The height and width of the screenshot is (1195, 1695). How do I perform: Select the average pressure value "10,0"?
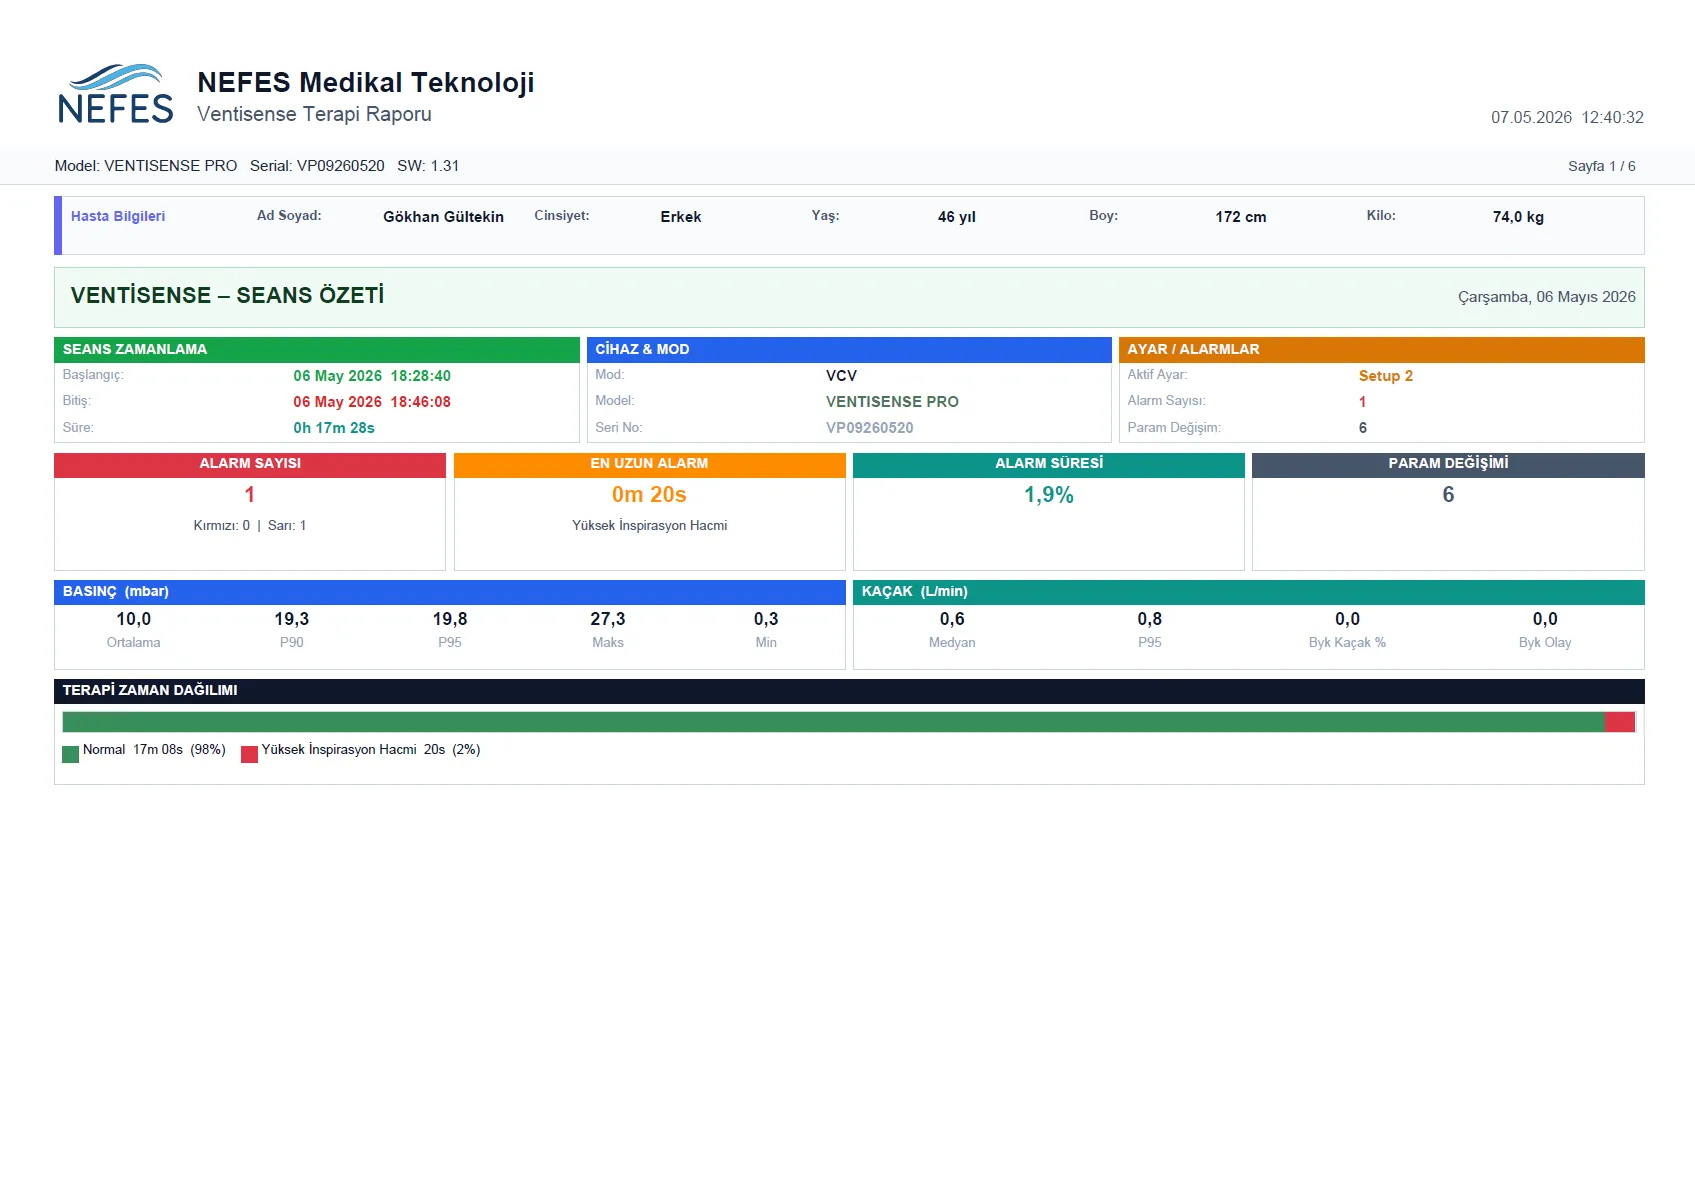click(133, 620)
